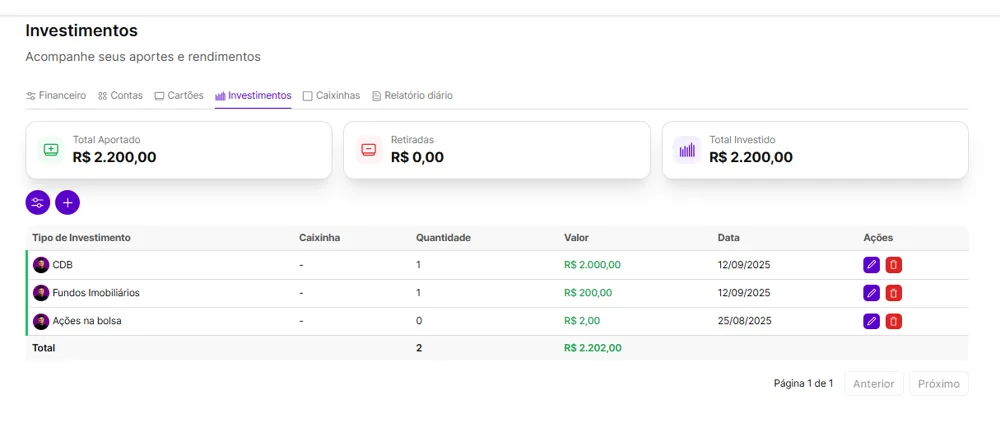Image resolution: width=1000 pixels, height=432 pixels.
Task: Click the Total row label
Action: click(44, 348)
